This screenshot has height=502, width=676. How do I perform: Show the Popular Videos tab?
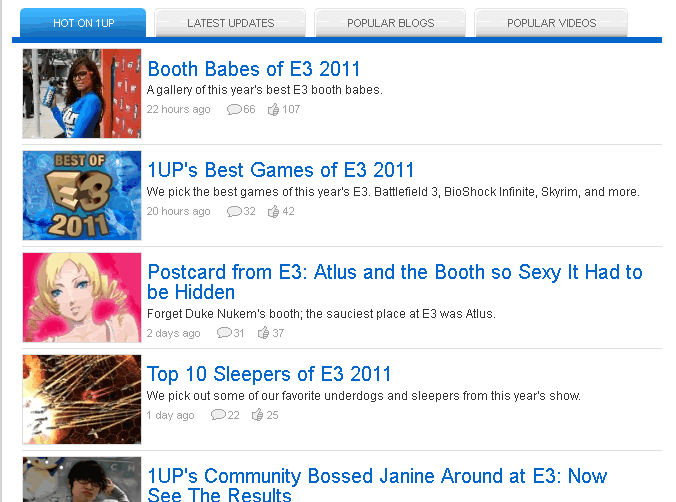pos(551,23)
